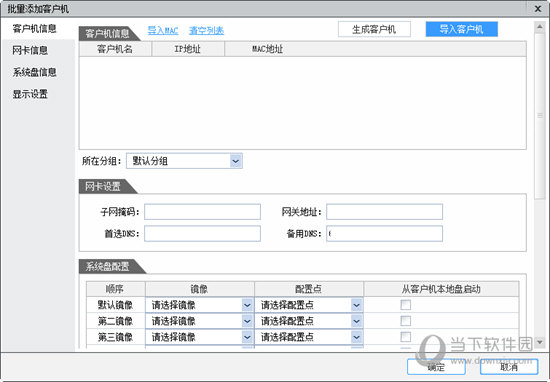Click the 导入MAC link
The width and height of the screenshot is (550, 382).
pos(163,31)
